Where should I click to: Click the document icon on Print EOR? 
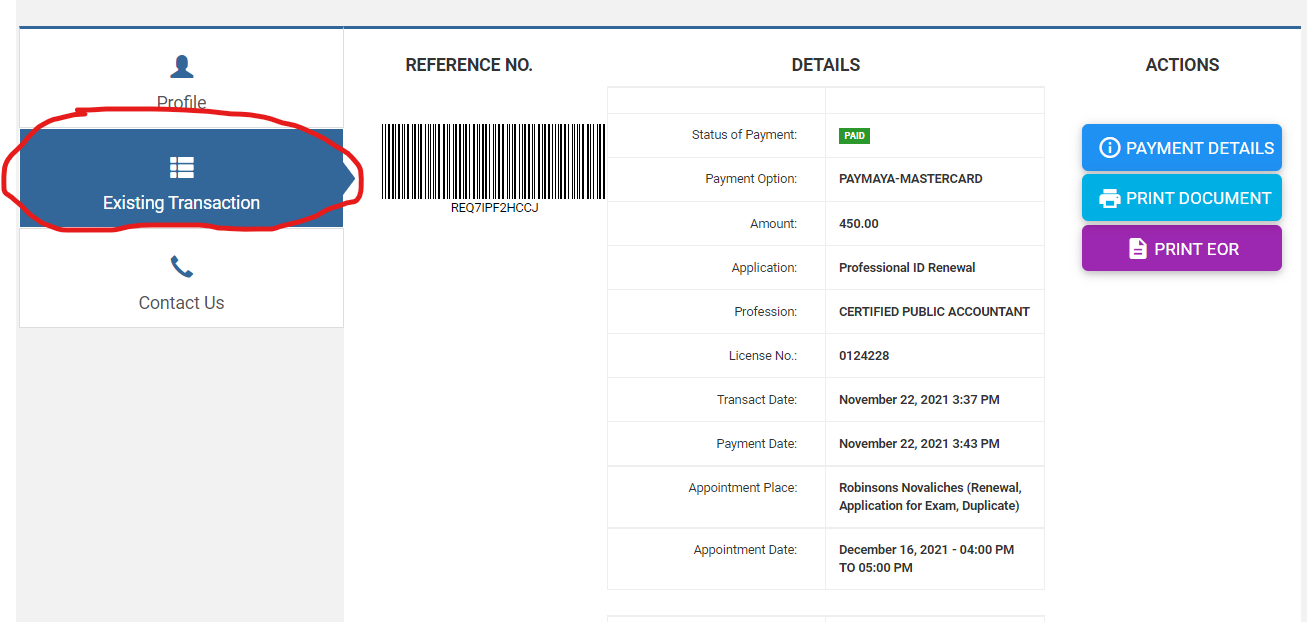[x=1138, y=249]
